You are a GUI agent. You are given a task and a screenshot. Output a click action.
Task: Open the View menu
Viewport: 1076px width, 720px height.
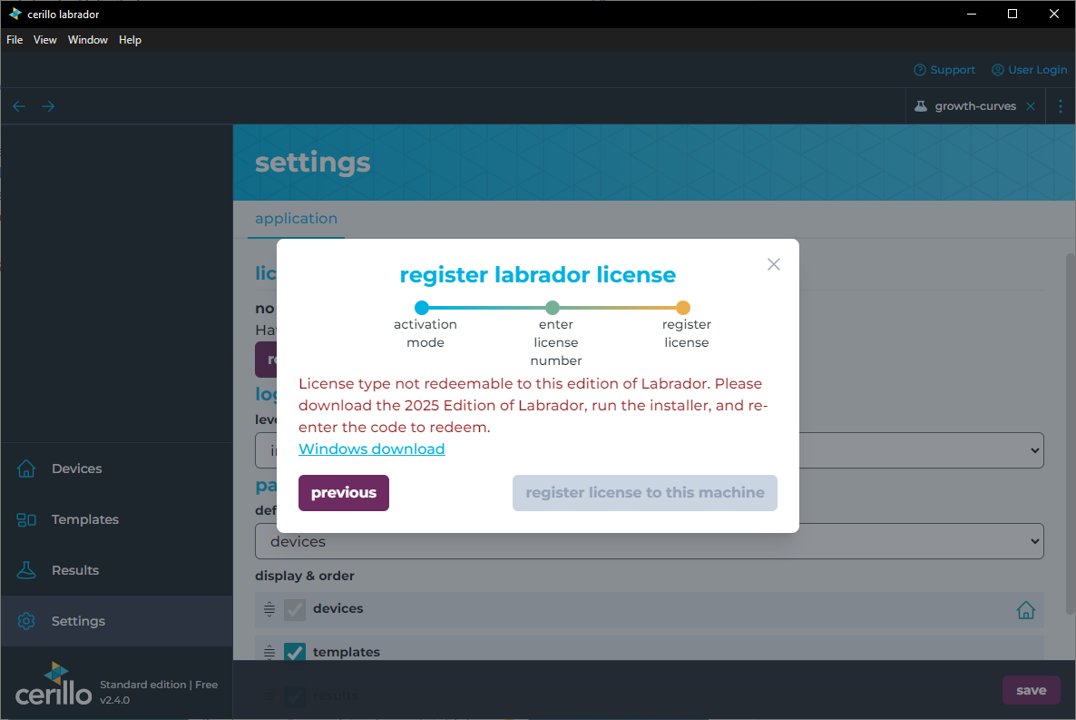point(45,40)
